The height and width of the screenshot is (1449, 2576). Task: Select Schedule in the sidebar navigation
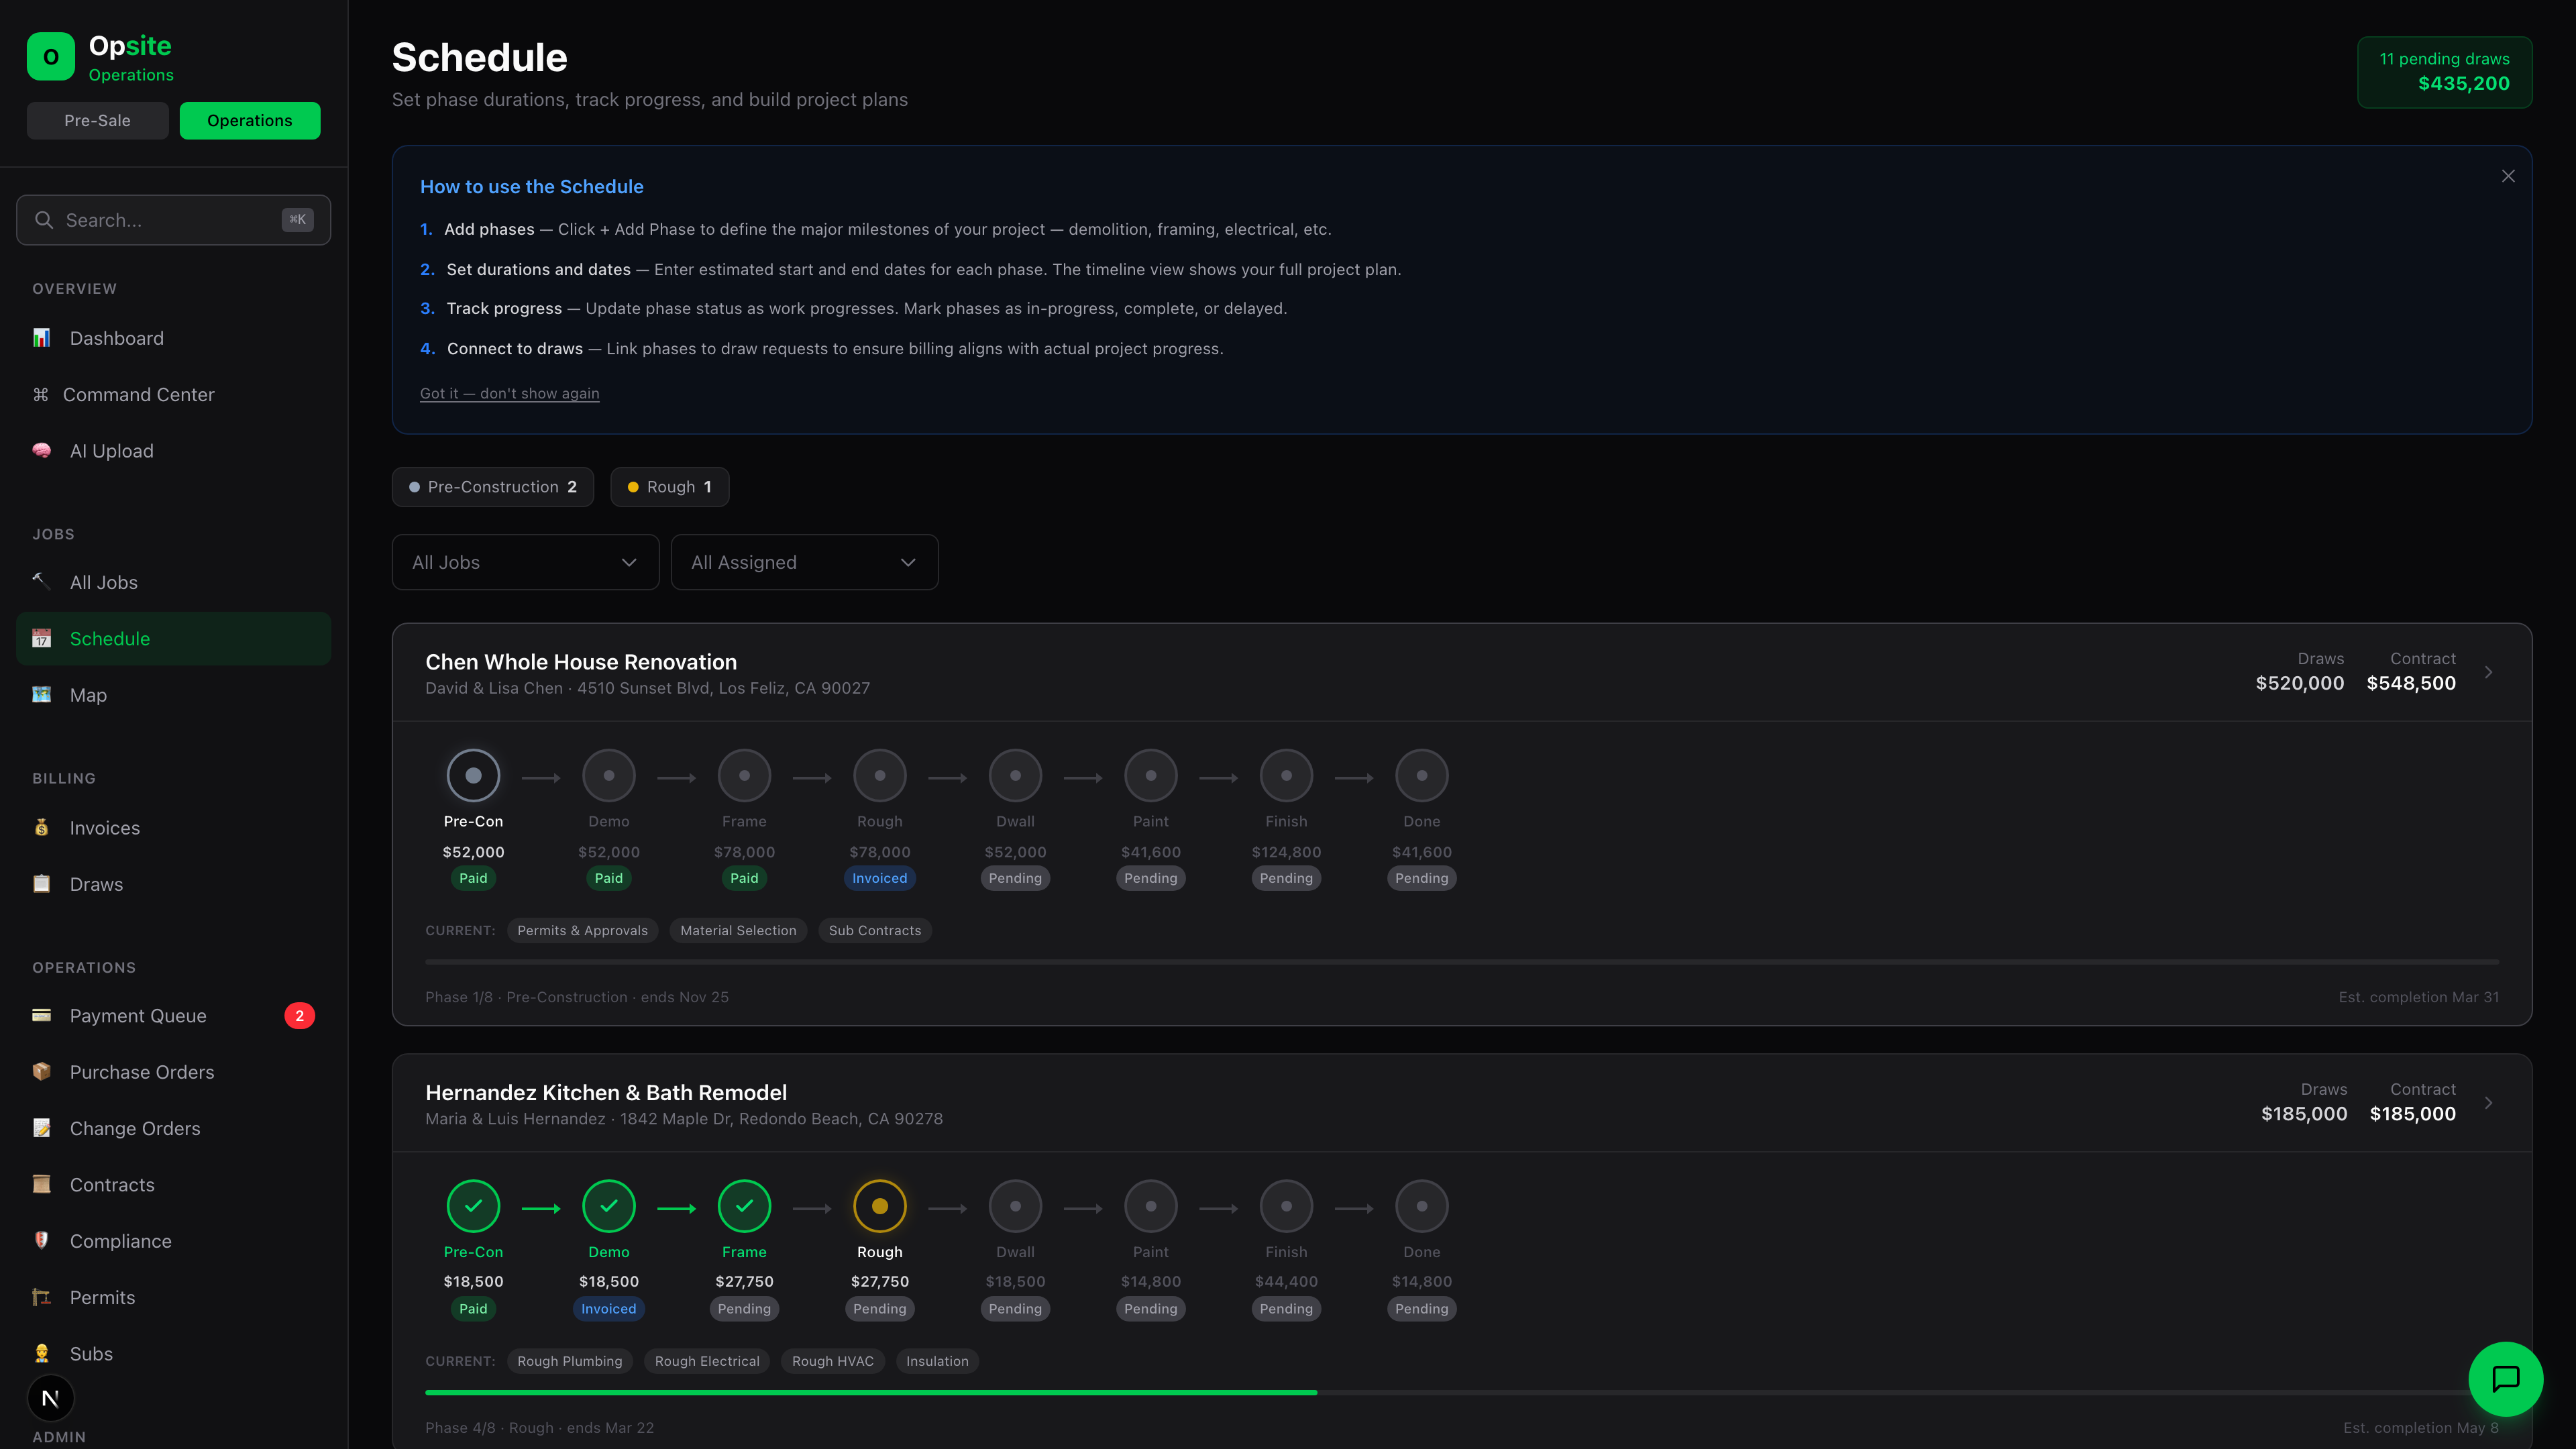pos(109,638)
